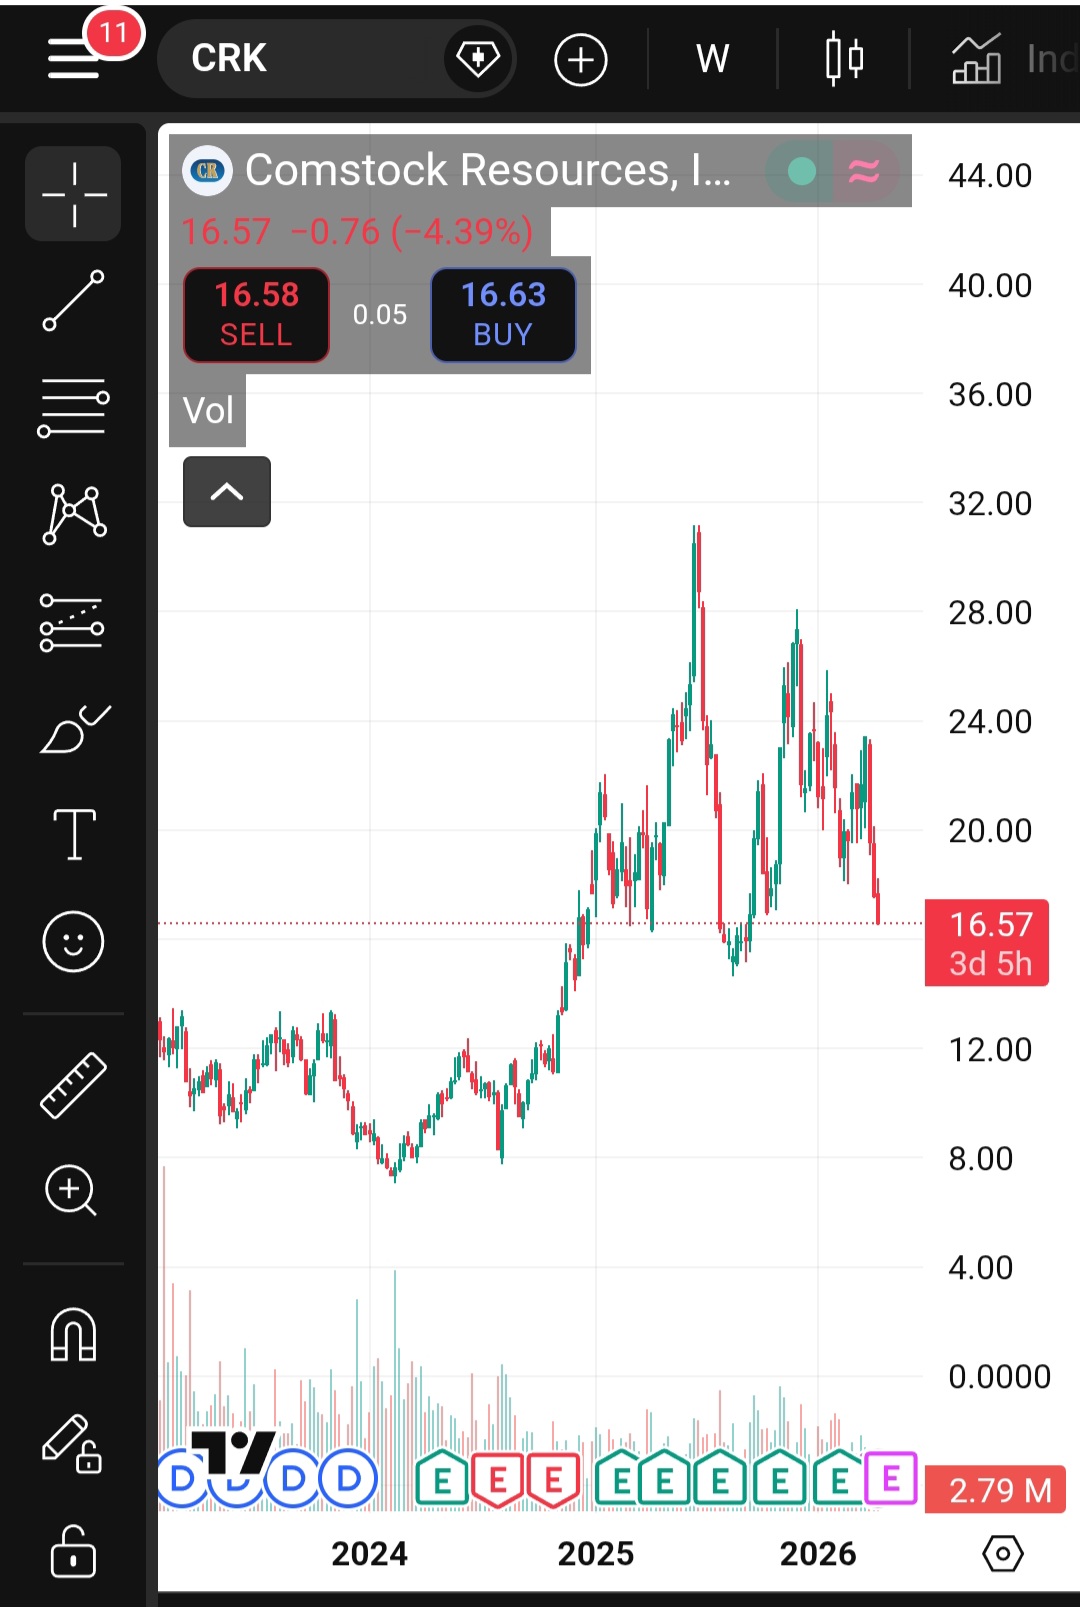Click the 2024 date axis label
Image resolution: width=1080 pixels, height=1607 pixels.
[x=370, y=1554]
